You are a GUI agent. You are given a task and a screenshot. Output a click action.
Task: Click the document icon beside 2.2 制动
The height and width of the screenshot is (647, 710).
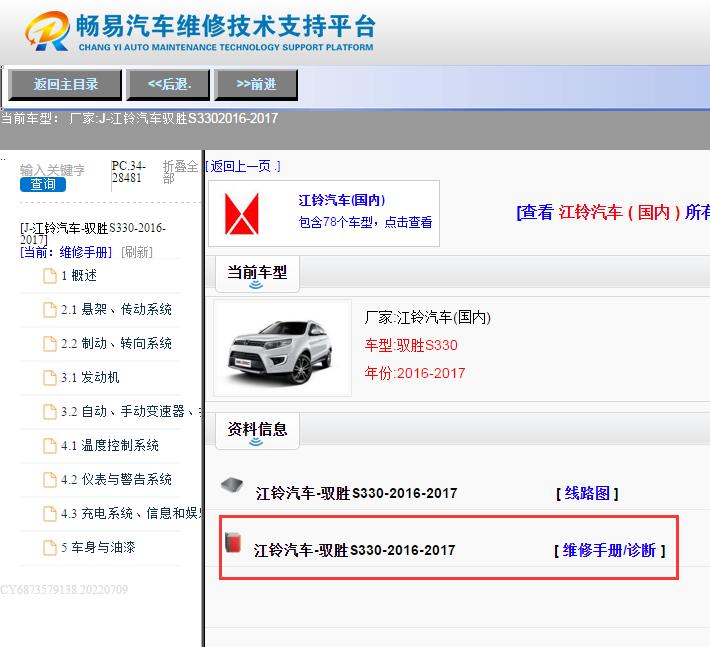point(50,344)
